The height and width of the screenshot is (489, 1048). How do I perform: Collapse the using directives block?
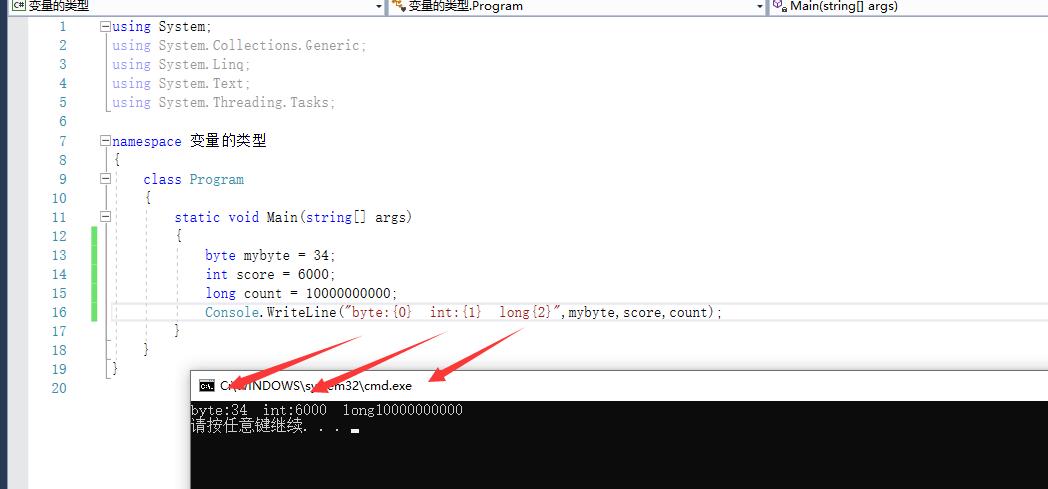[x=106, y=27]
